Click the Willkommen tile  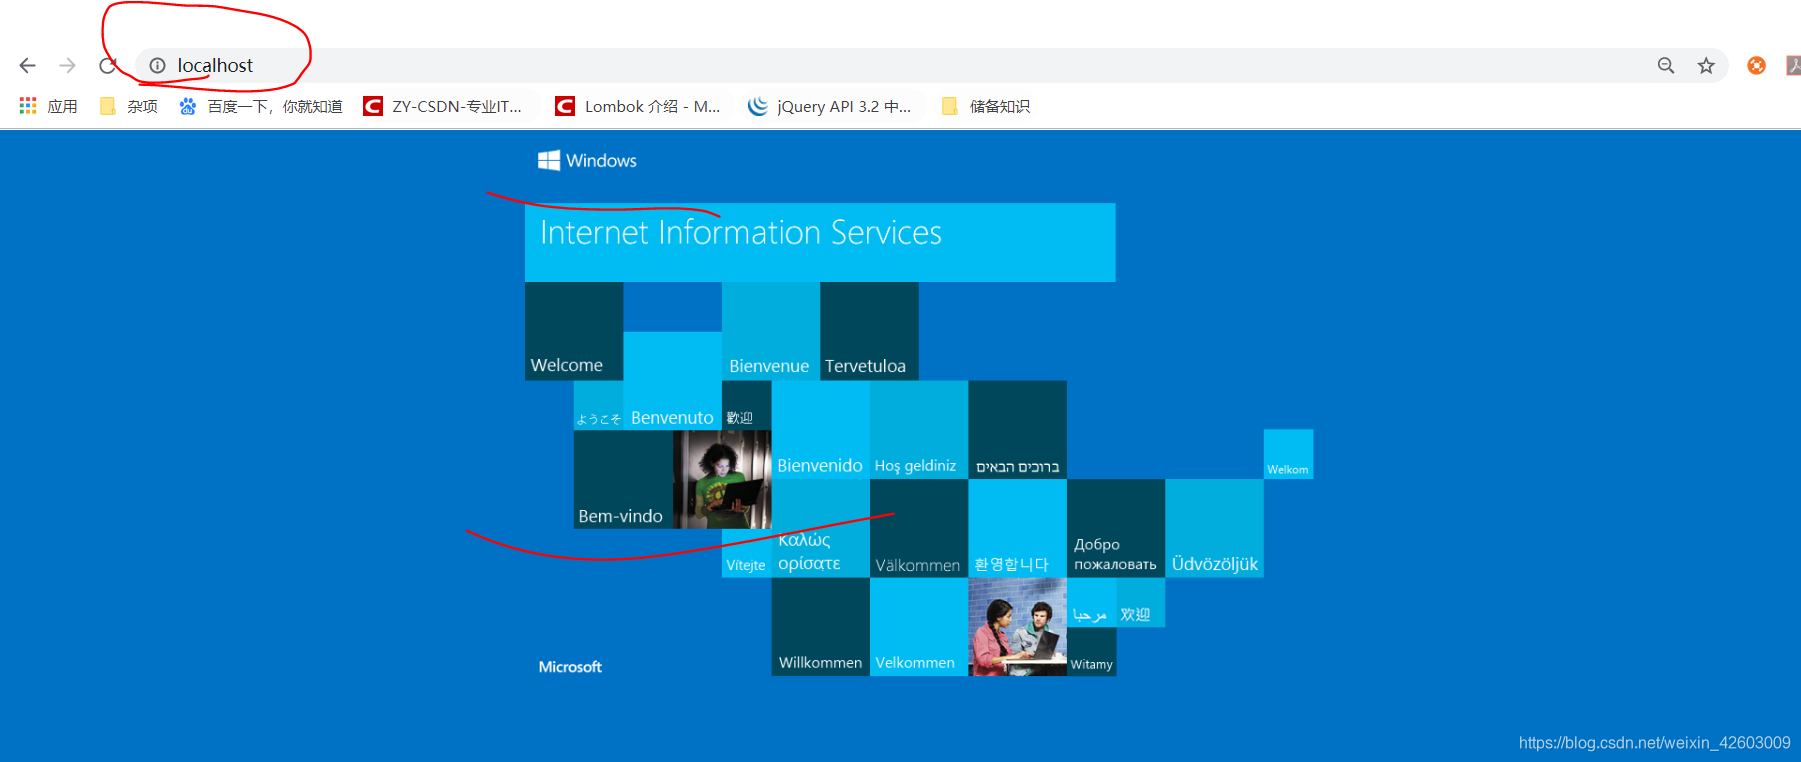[820, 627]
